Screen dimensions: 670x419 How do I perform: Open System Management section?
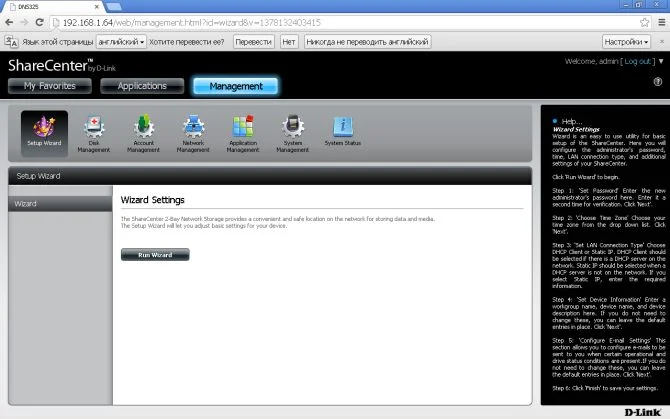click(x=292, y=134)
